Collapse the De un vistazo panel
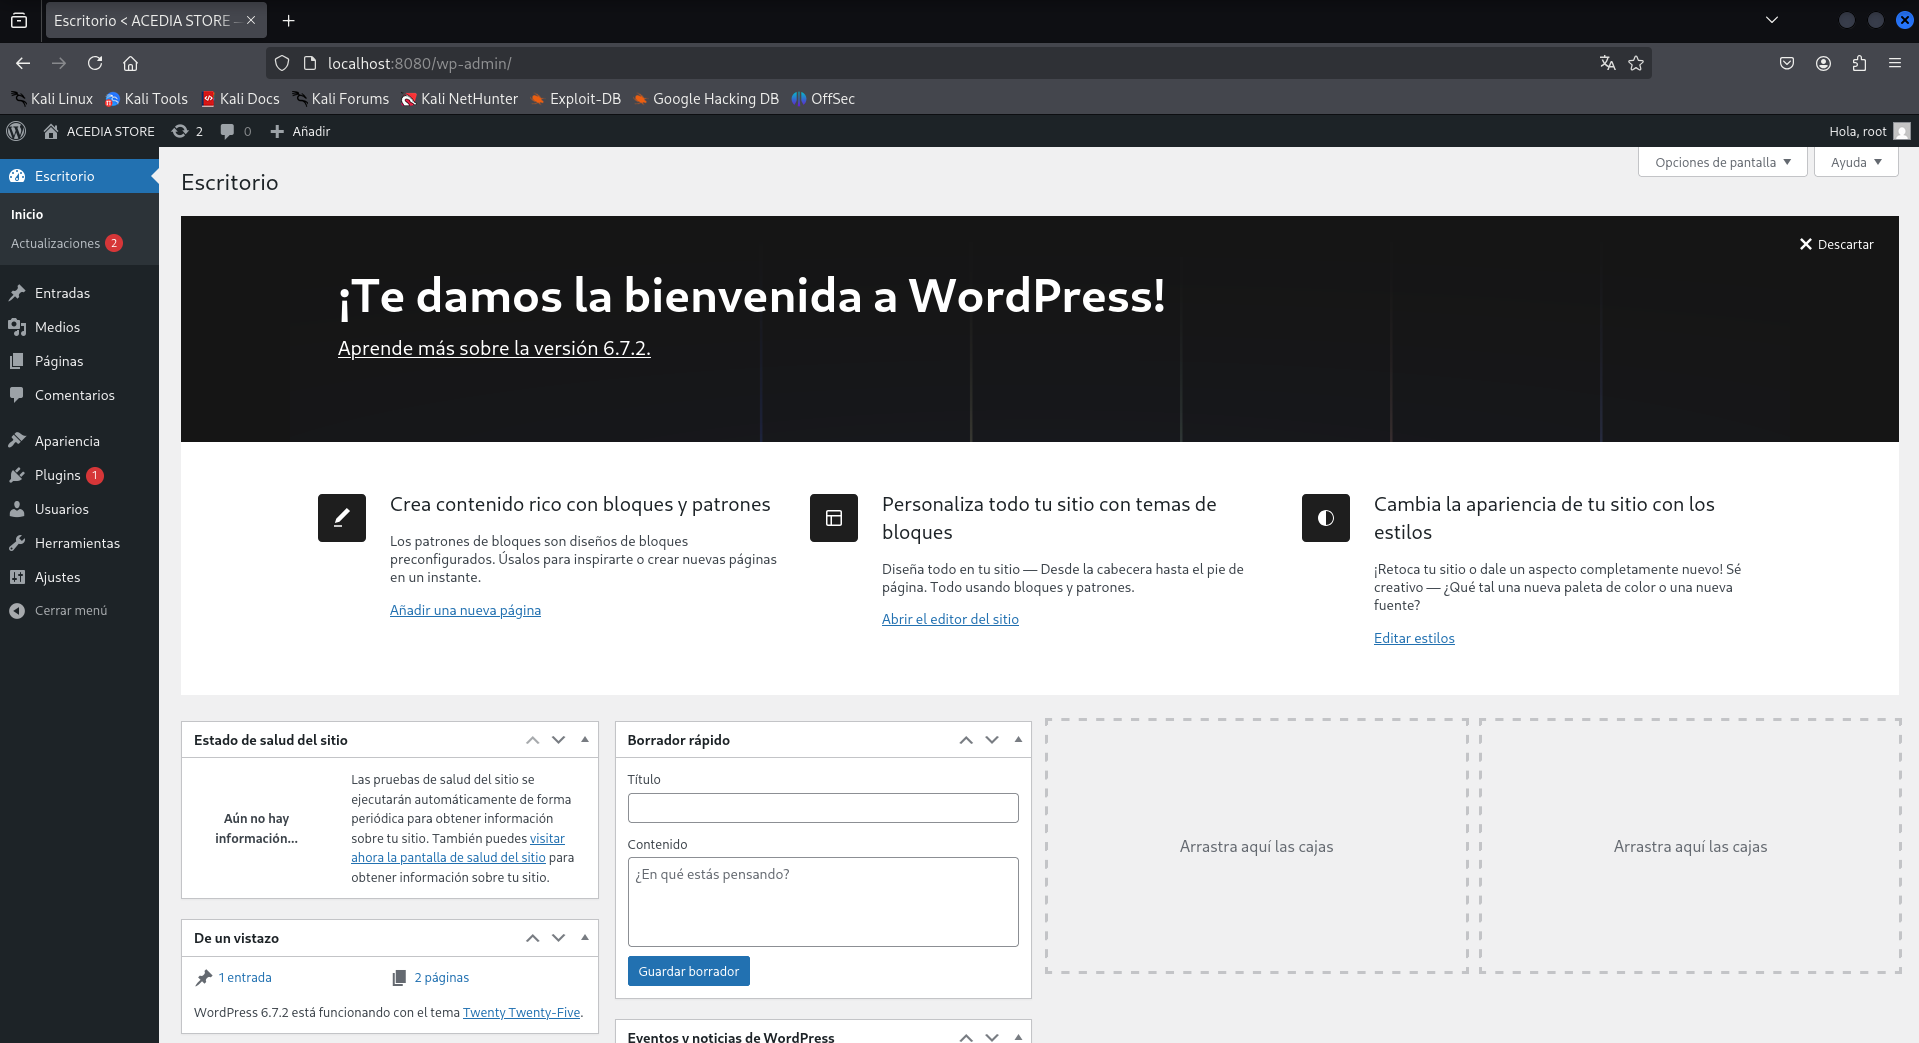This screenshot has width=1919, height=1043. pos(585,938)
